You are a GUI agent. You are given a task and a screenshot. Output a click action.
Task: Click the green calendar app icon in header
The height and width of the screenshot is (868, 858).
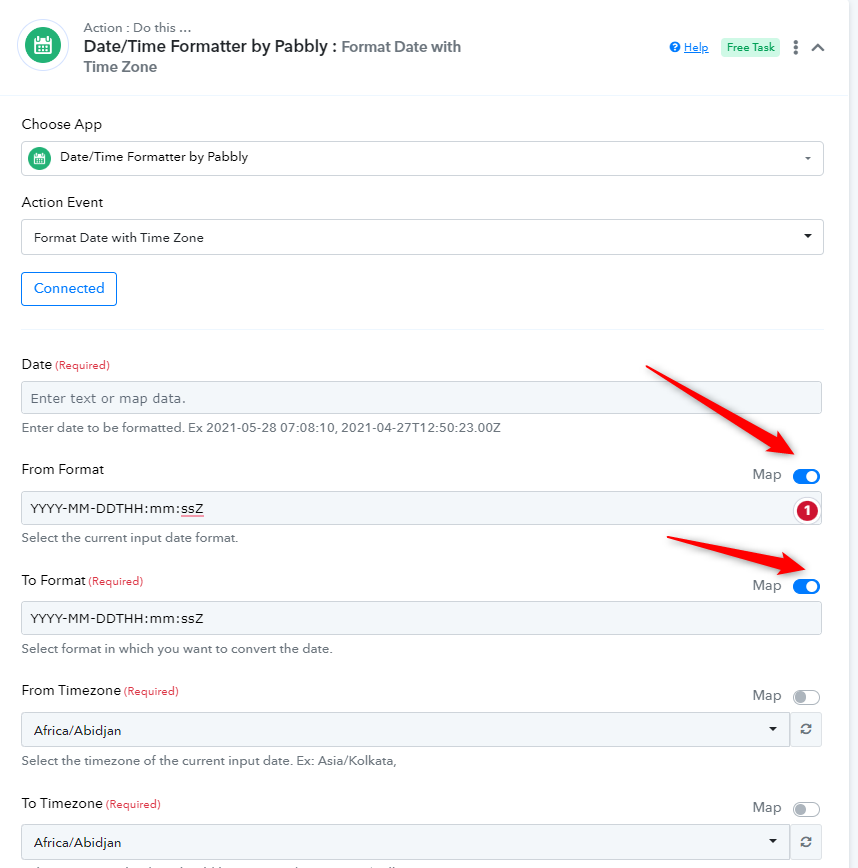[x=43, y=45]
